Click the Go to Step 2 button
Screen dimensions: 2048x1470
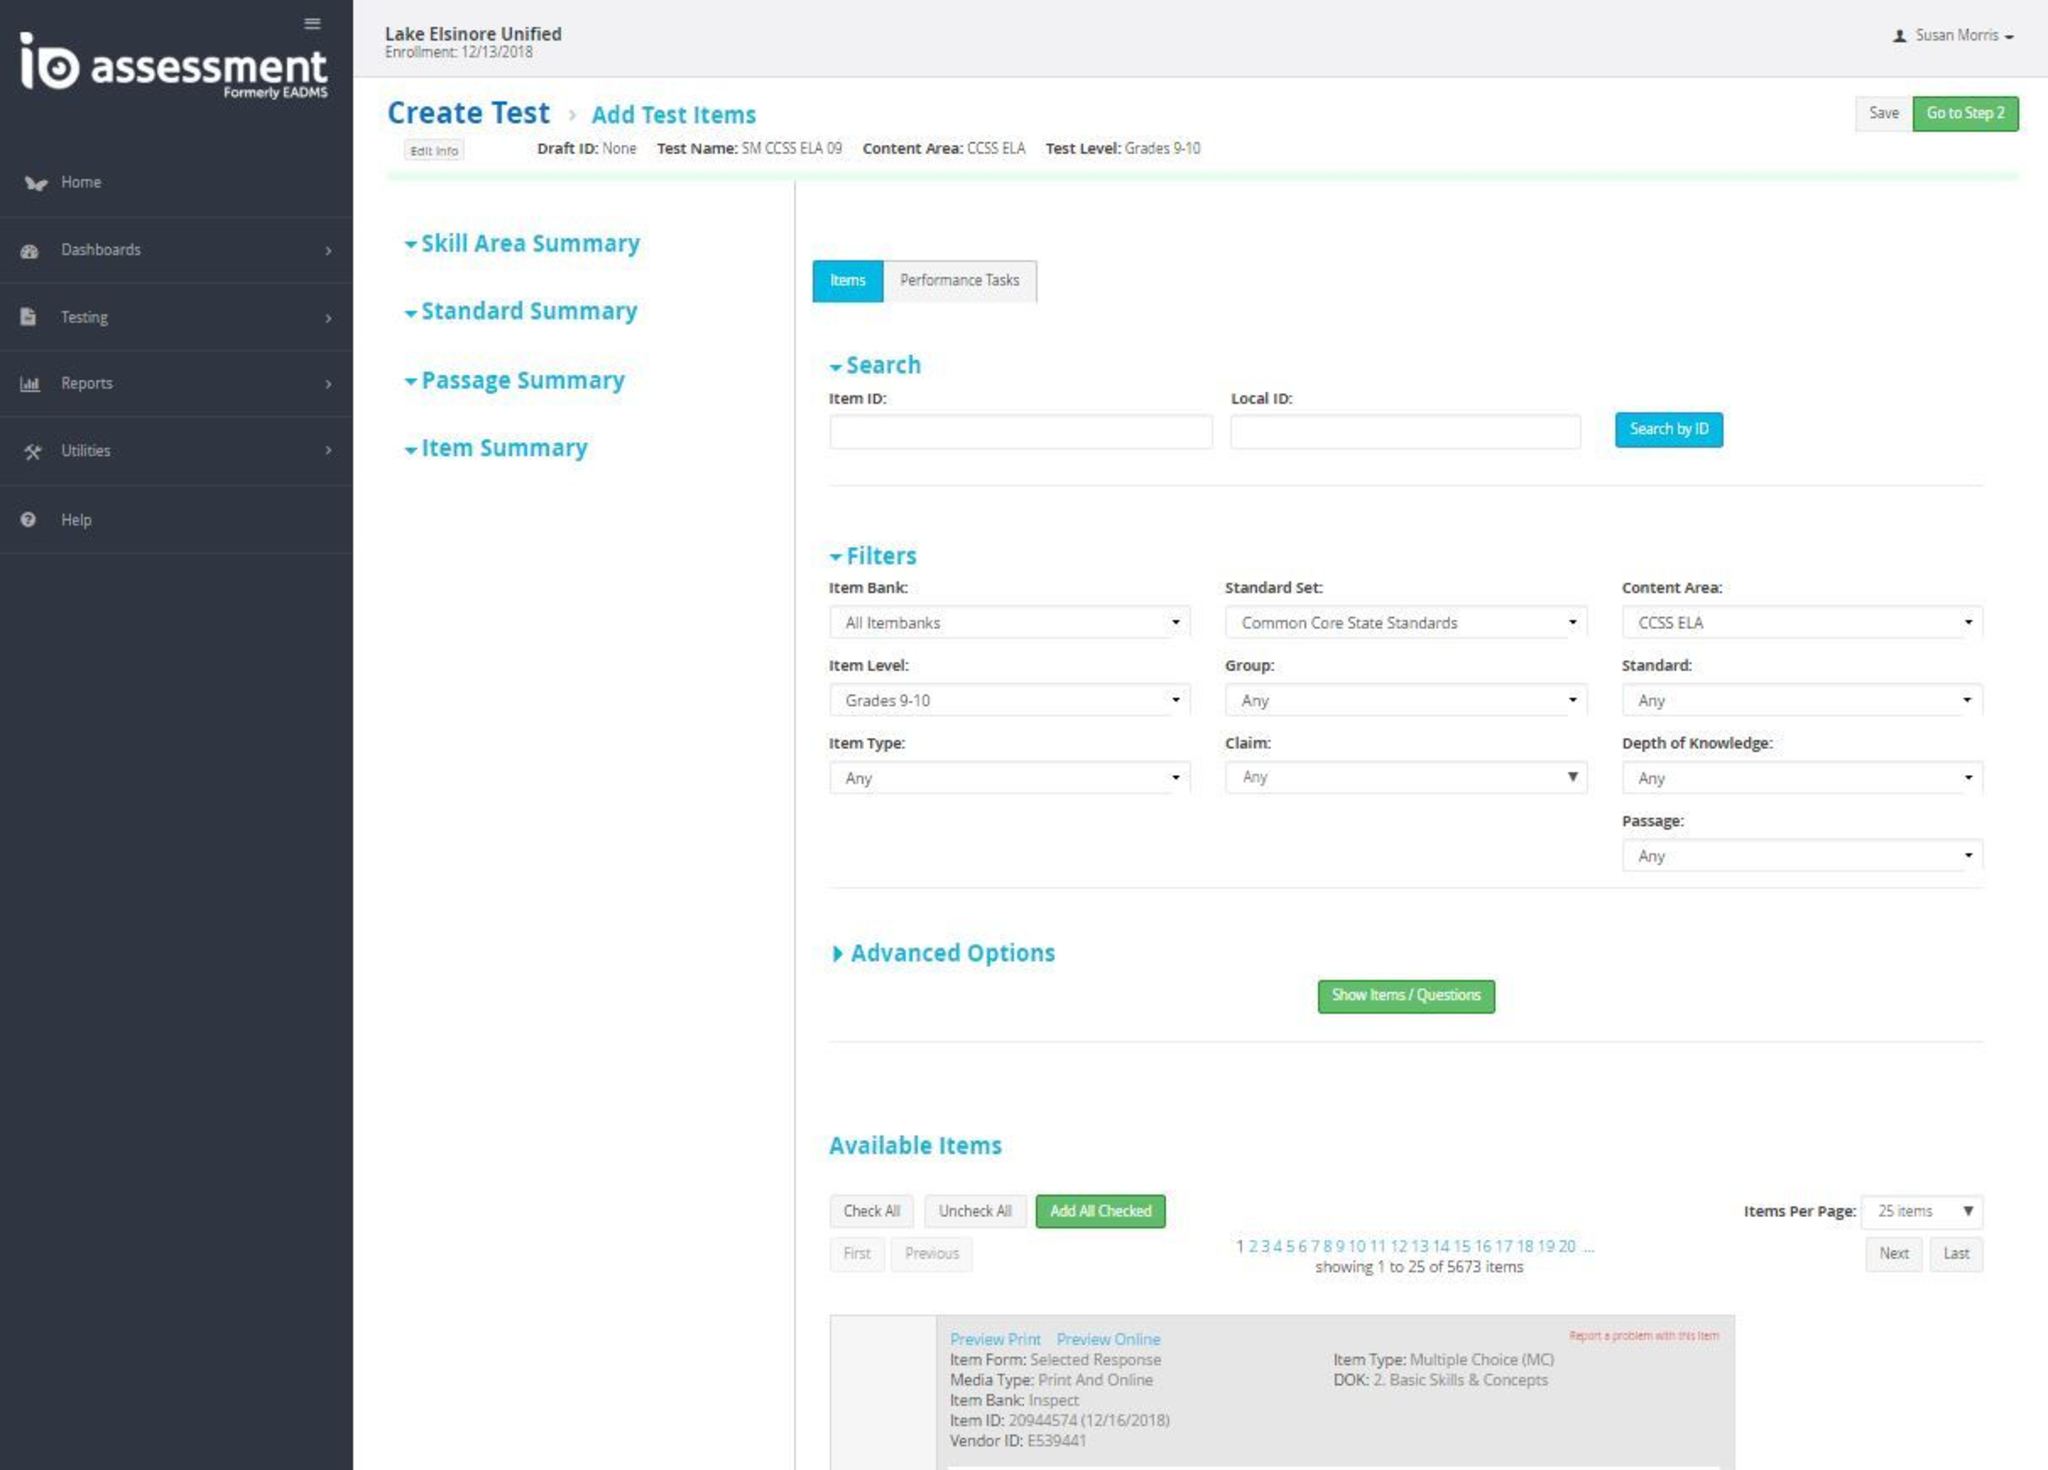pyautogui.click(x=1964, y=113)
